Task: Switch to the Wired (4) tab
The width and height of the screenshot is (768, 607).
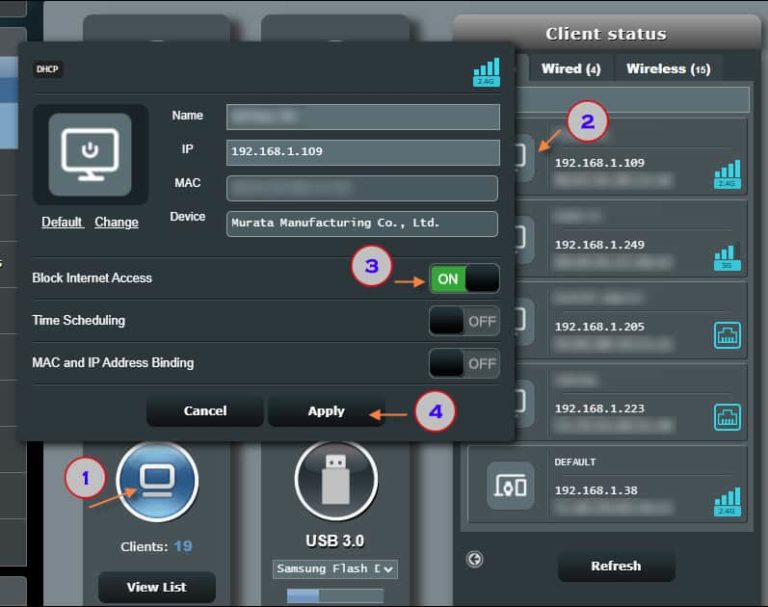Action: tap(571, 69)
